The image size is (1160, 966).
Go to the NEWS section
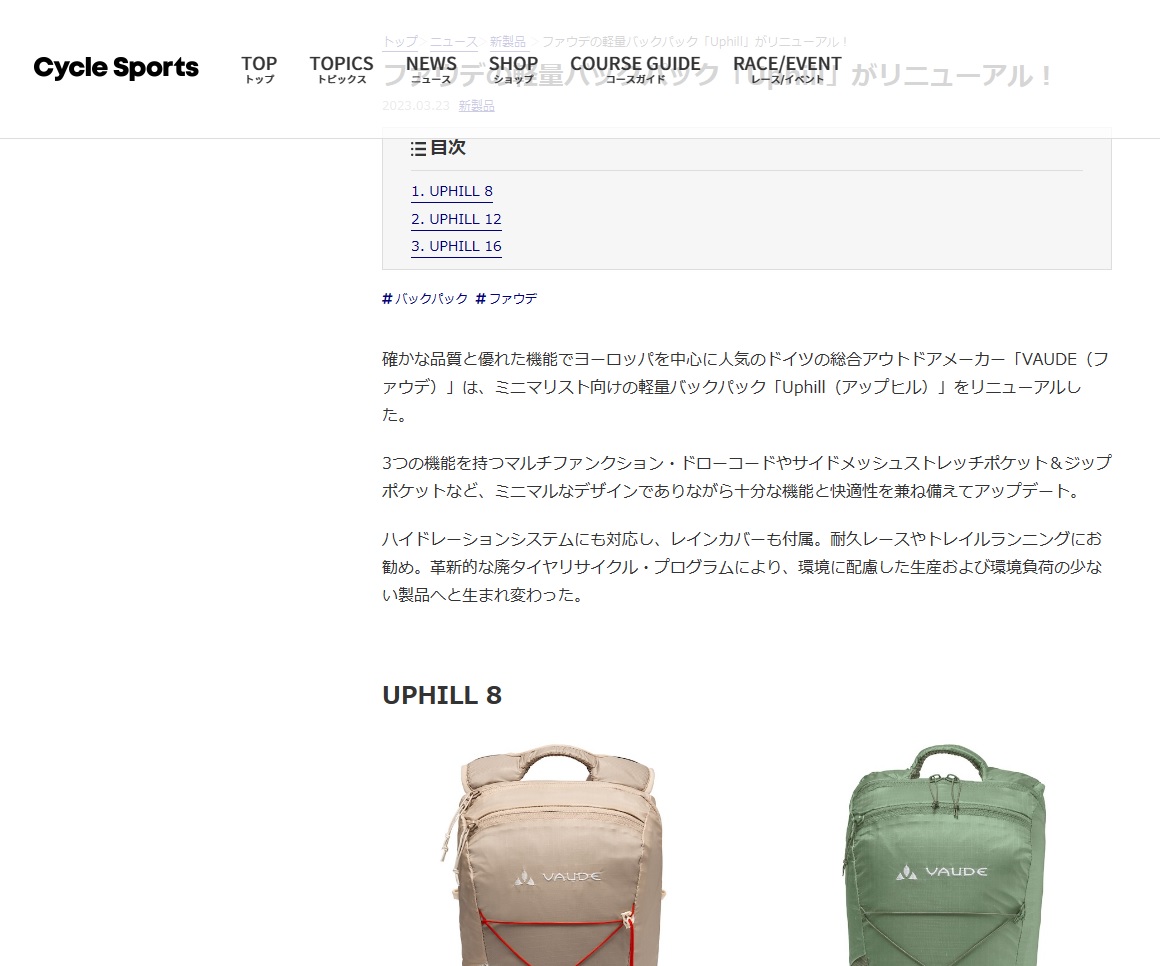[431, 70]
